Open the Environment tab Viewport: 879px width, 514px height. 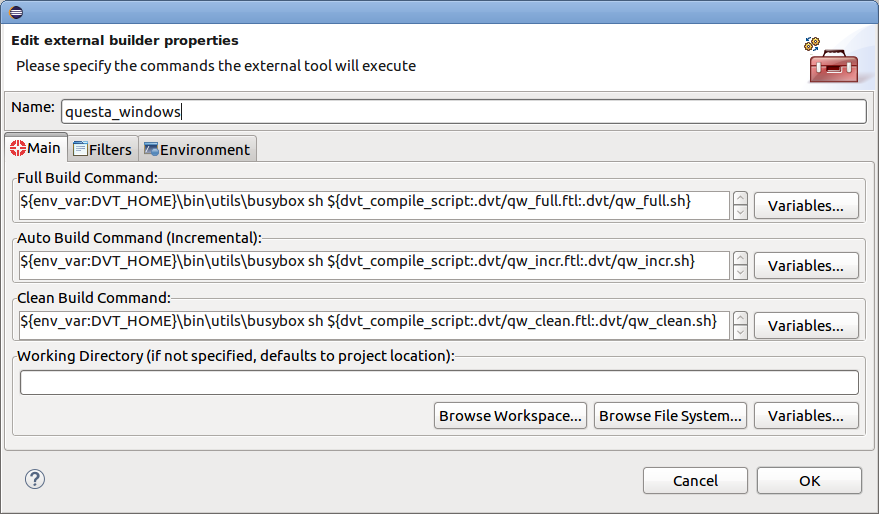[x=198, y=149]
